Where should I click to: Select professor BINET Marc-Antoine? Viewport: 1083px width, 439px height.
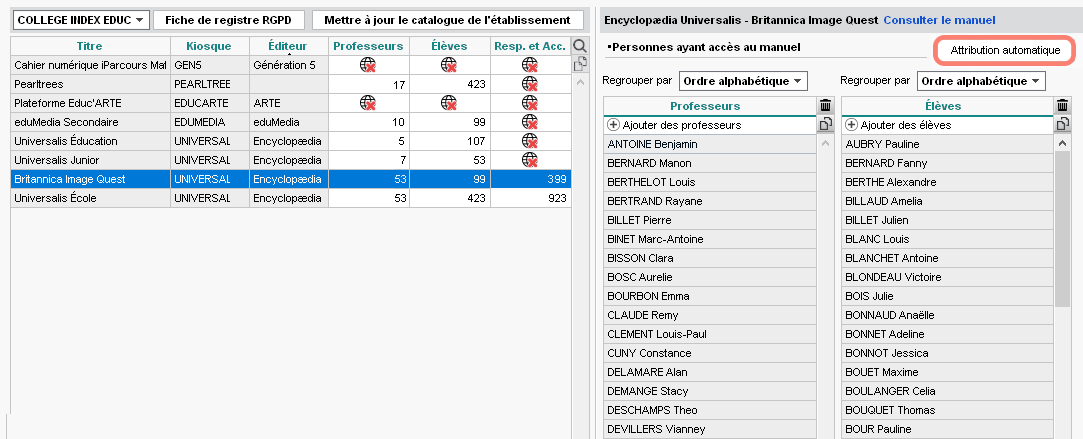coord(709,239)
